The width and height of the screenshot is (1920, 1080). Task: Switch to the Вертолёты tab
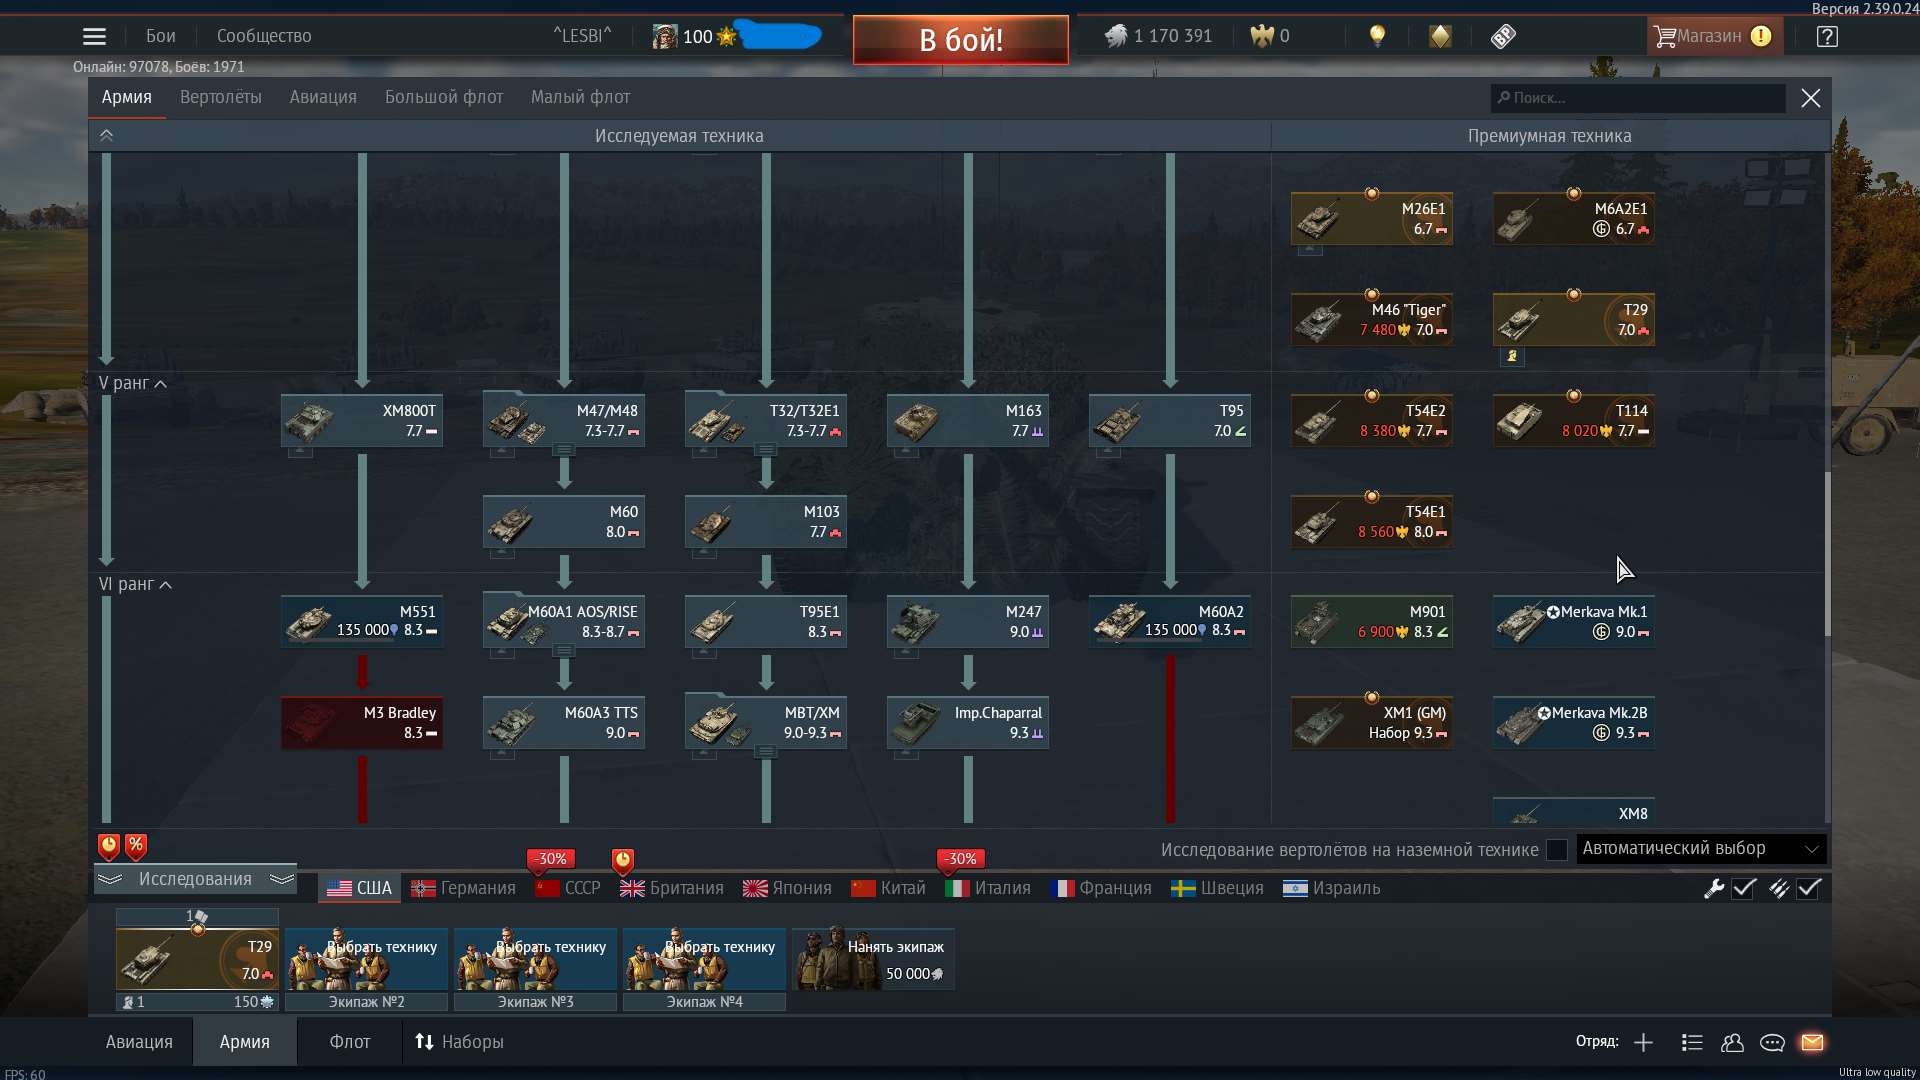click(220, 97)
